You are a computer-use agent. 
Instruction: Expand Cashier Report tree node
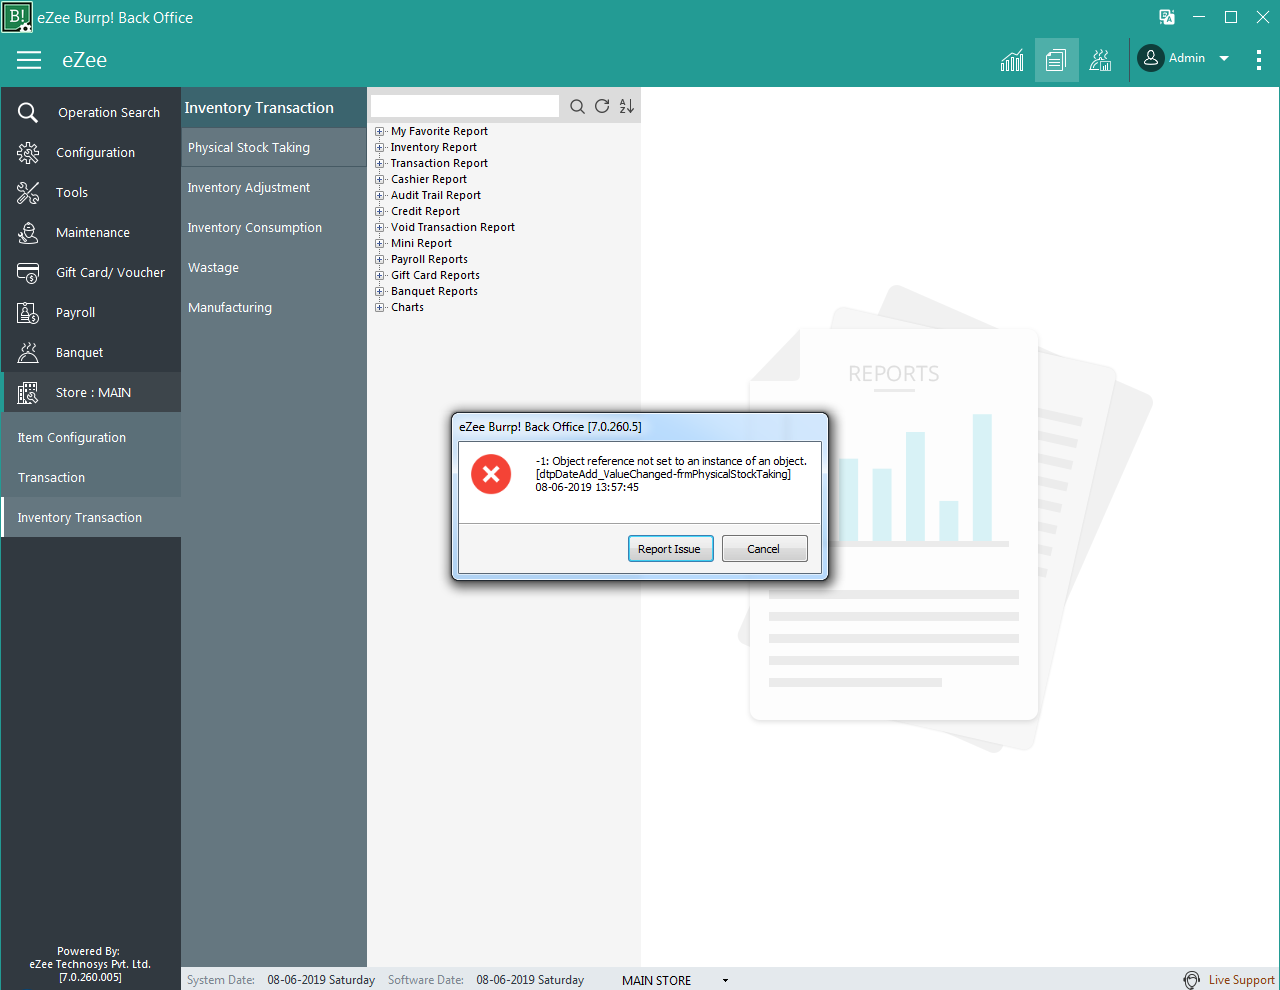(x=380, y=179)
